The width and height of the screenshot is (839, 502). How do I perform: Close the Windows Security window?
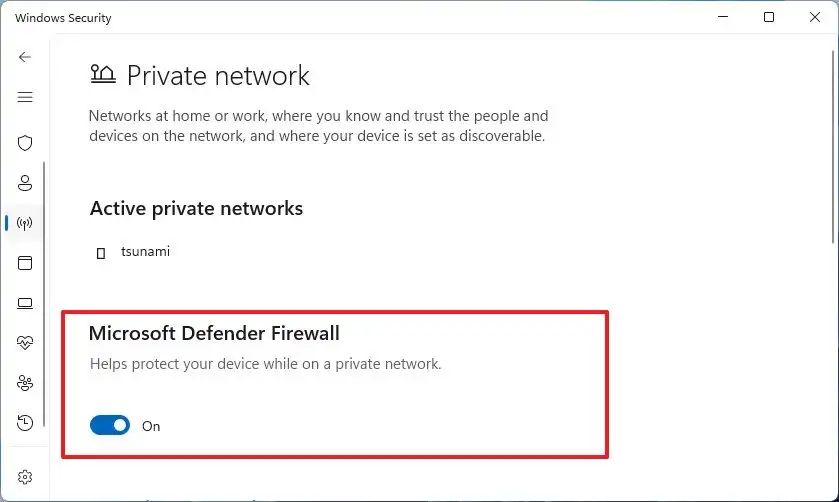pyautogui.click(x=814, y=17)
